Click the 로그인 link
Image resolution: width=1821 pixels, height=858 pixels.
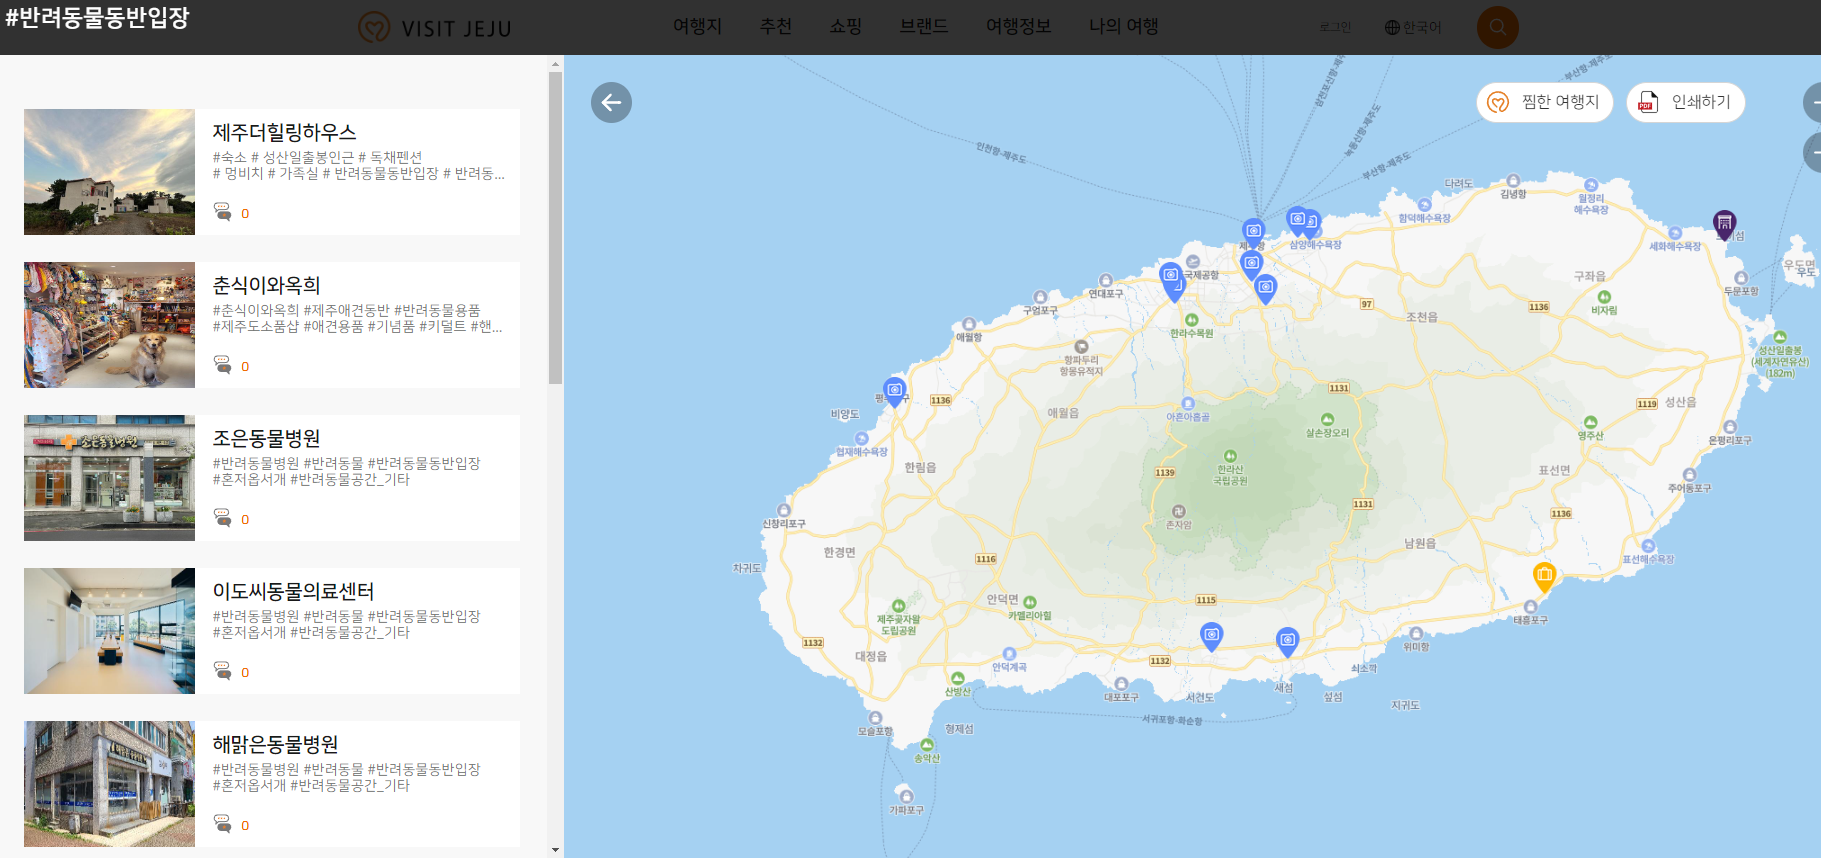(1335, 28)
